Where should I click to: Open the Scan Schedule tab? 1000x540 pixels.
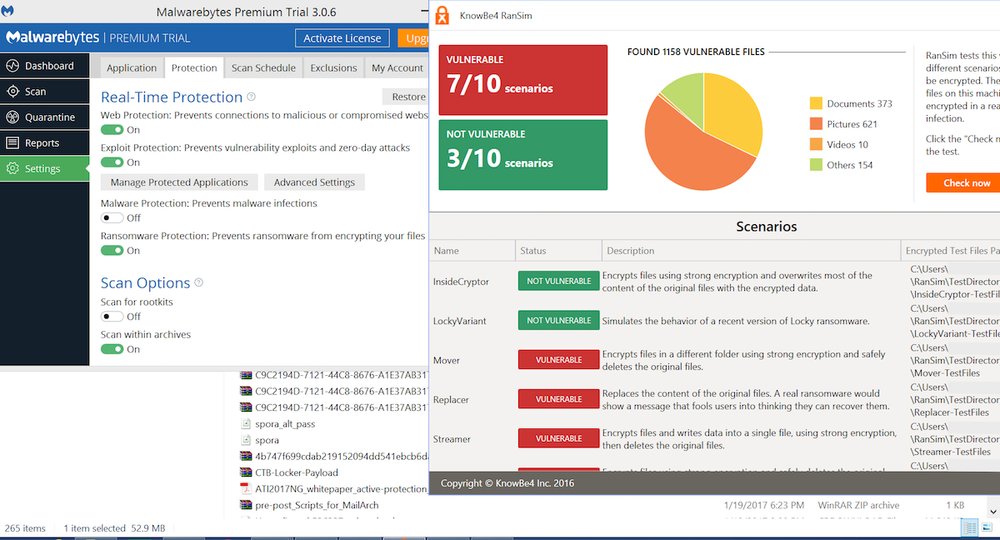[x=263, y=68]
